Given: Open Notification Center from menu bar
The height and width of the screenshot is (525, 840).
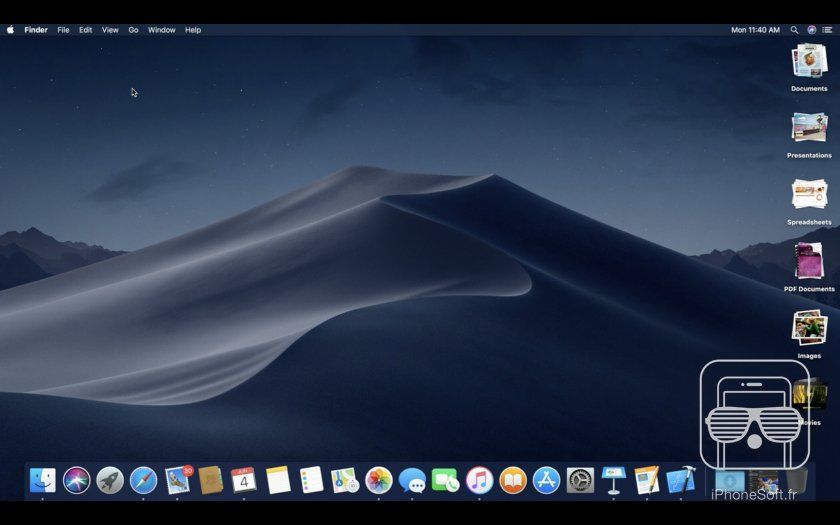Looking at the screenshot, I should (827, 30).
